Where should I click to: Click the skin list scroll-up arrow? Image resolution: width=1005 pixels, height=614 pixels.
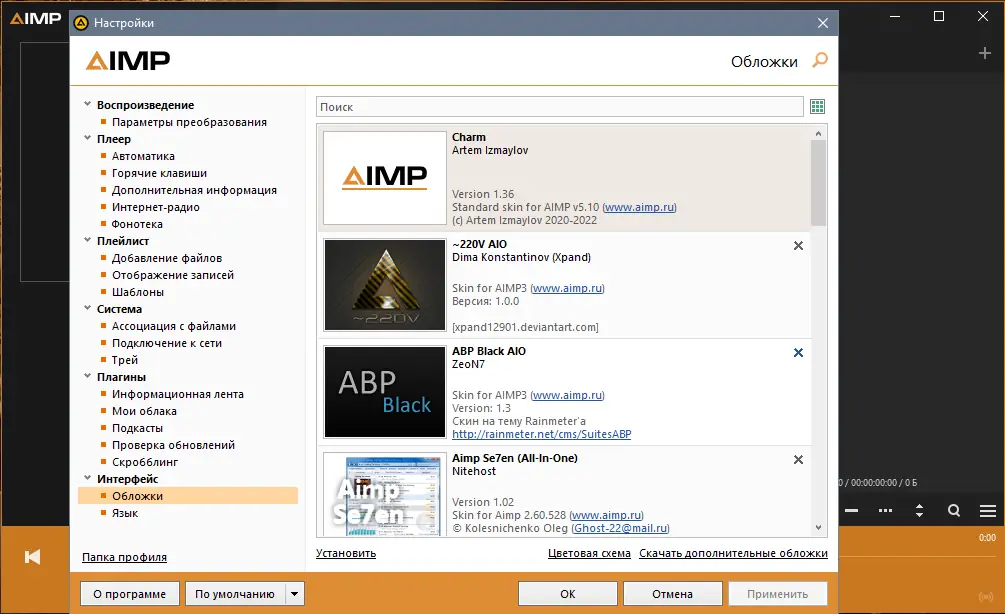(x=818, y=133)
